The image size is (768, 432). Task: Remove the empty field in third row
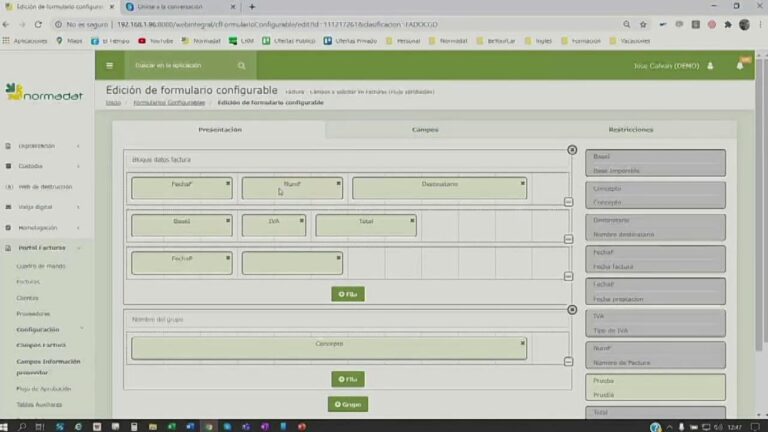tap(338, 258)
